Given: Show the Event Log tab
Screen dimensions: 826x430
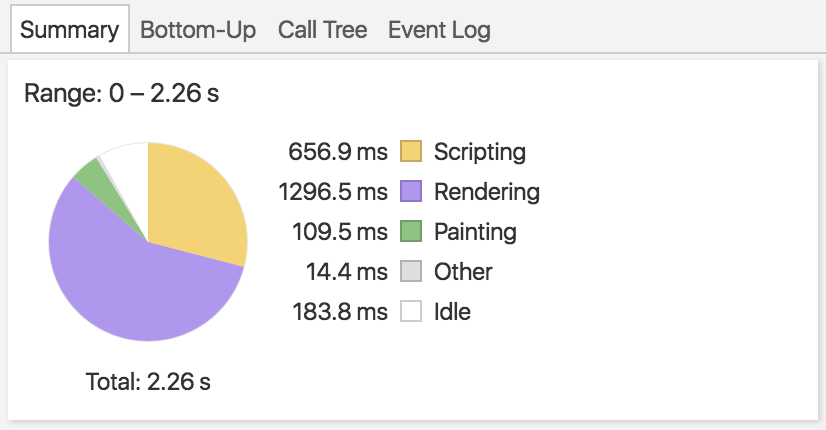Looking at the screenshot, I should click(x=439, y=29).
